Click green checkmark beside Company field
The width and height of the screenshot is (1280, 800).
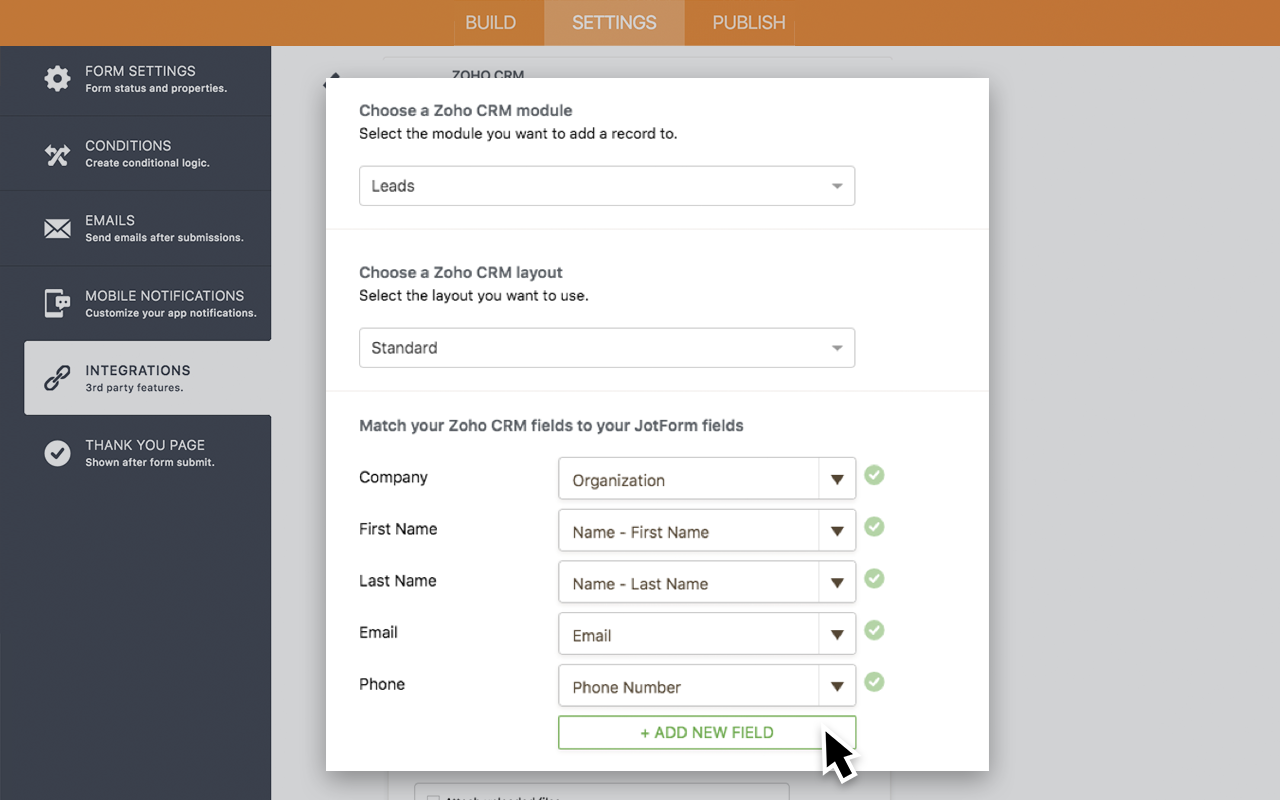coord(874,475)
